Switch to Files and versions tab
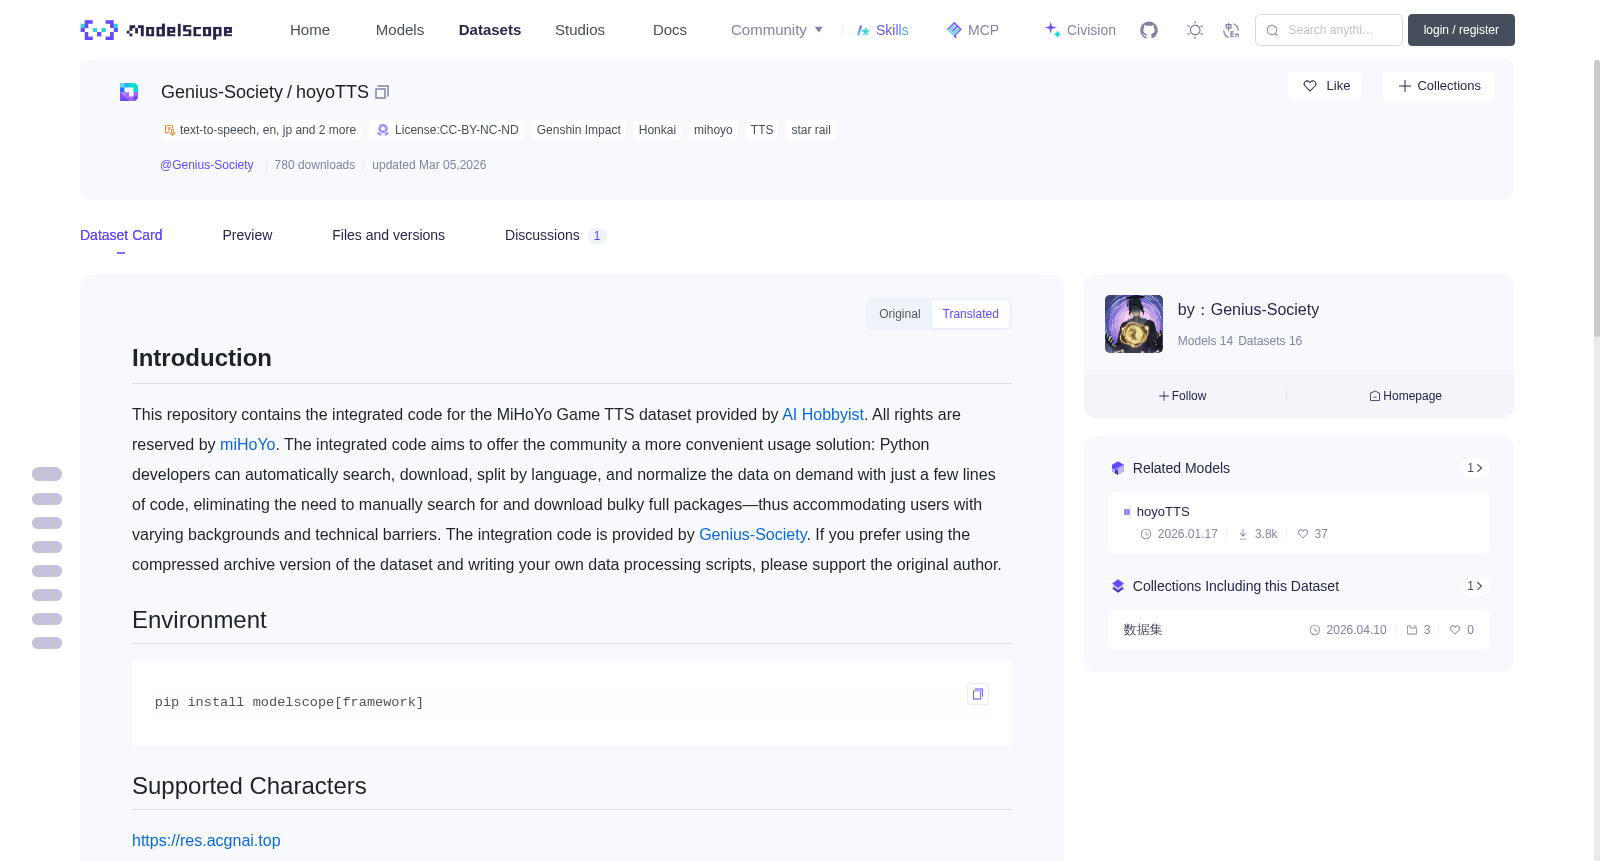The height and width of the screenshot is (861, 1600). point(388,235)
